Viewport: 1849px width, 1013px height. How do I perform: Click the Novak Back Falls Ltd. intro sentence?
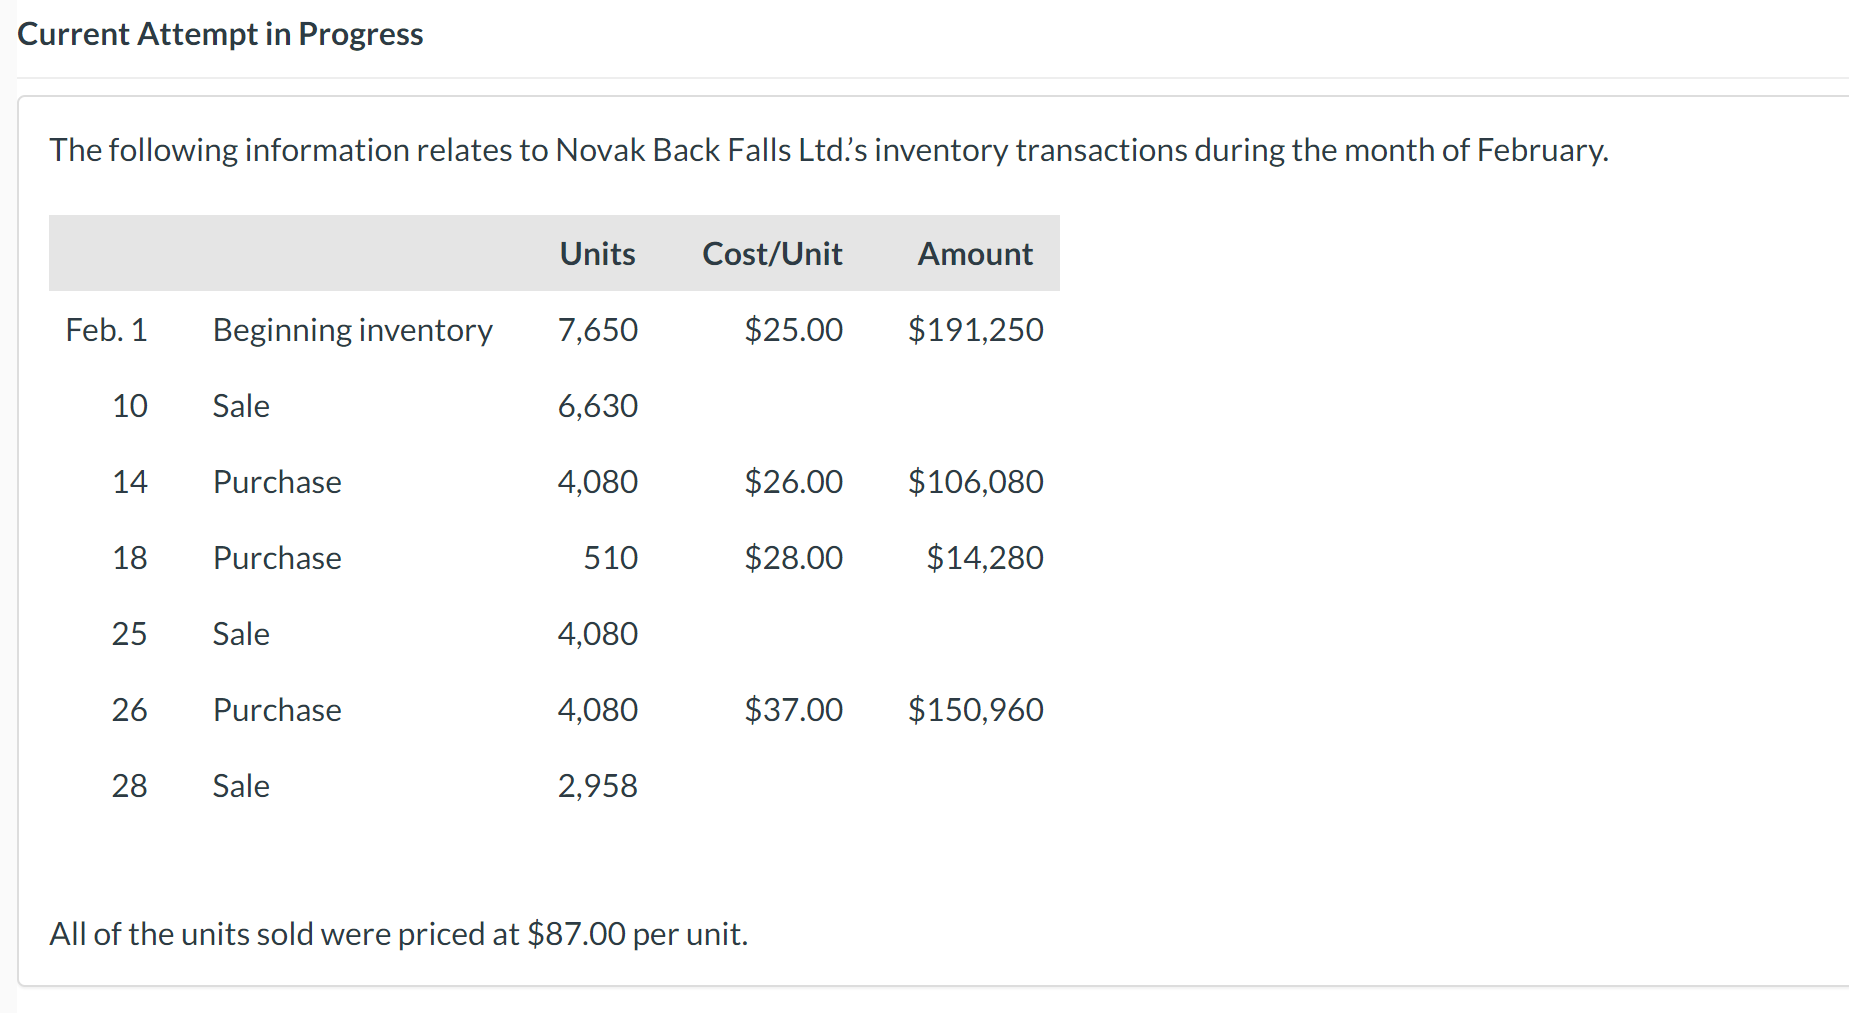pos(828,150)
